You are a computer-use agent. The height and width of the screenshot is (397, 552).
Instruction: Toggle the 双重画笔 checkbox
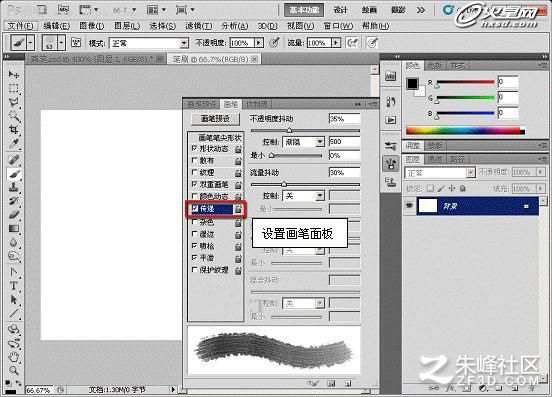click(195, 184)
